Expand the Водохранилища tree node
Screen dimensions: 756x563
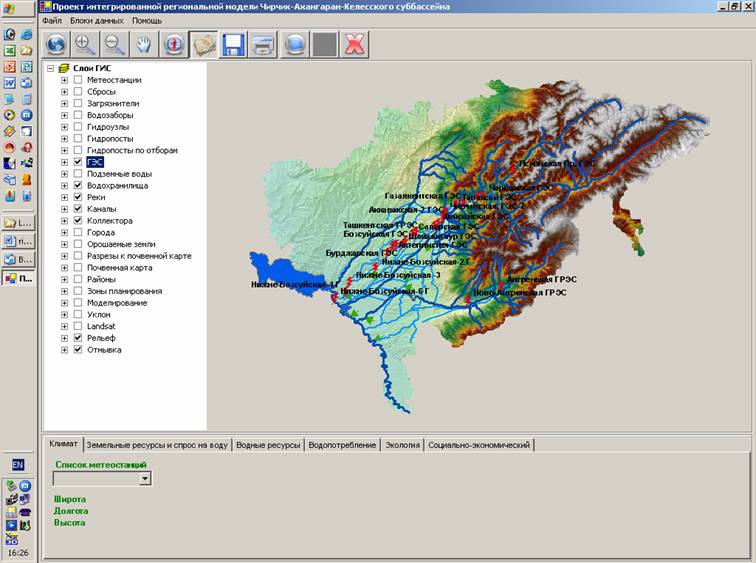65,186
